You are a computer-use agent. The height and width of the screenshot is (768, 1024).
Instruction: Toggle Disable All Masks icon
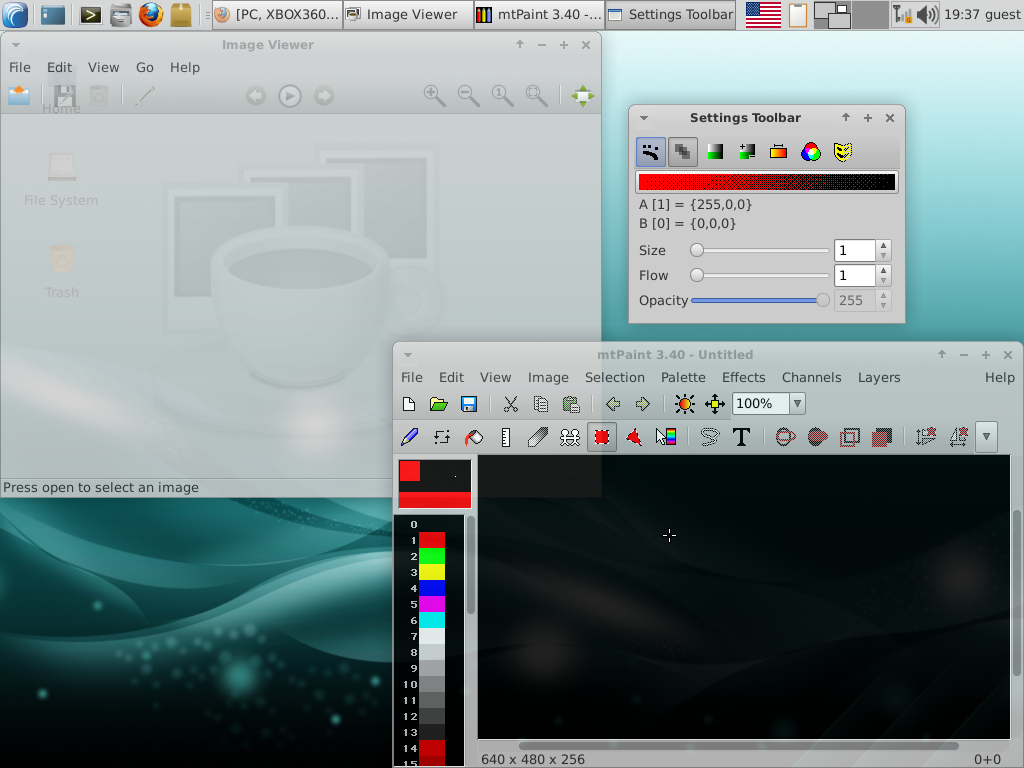[x=842, y=152]
